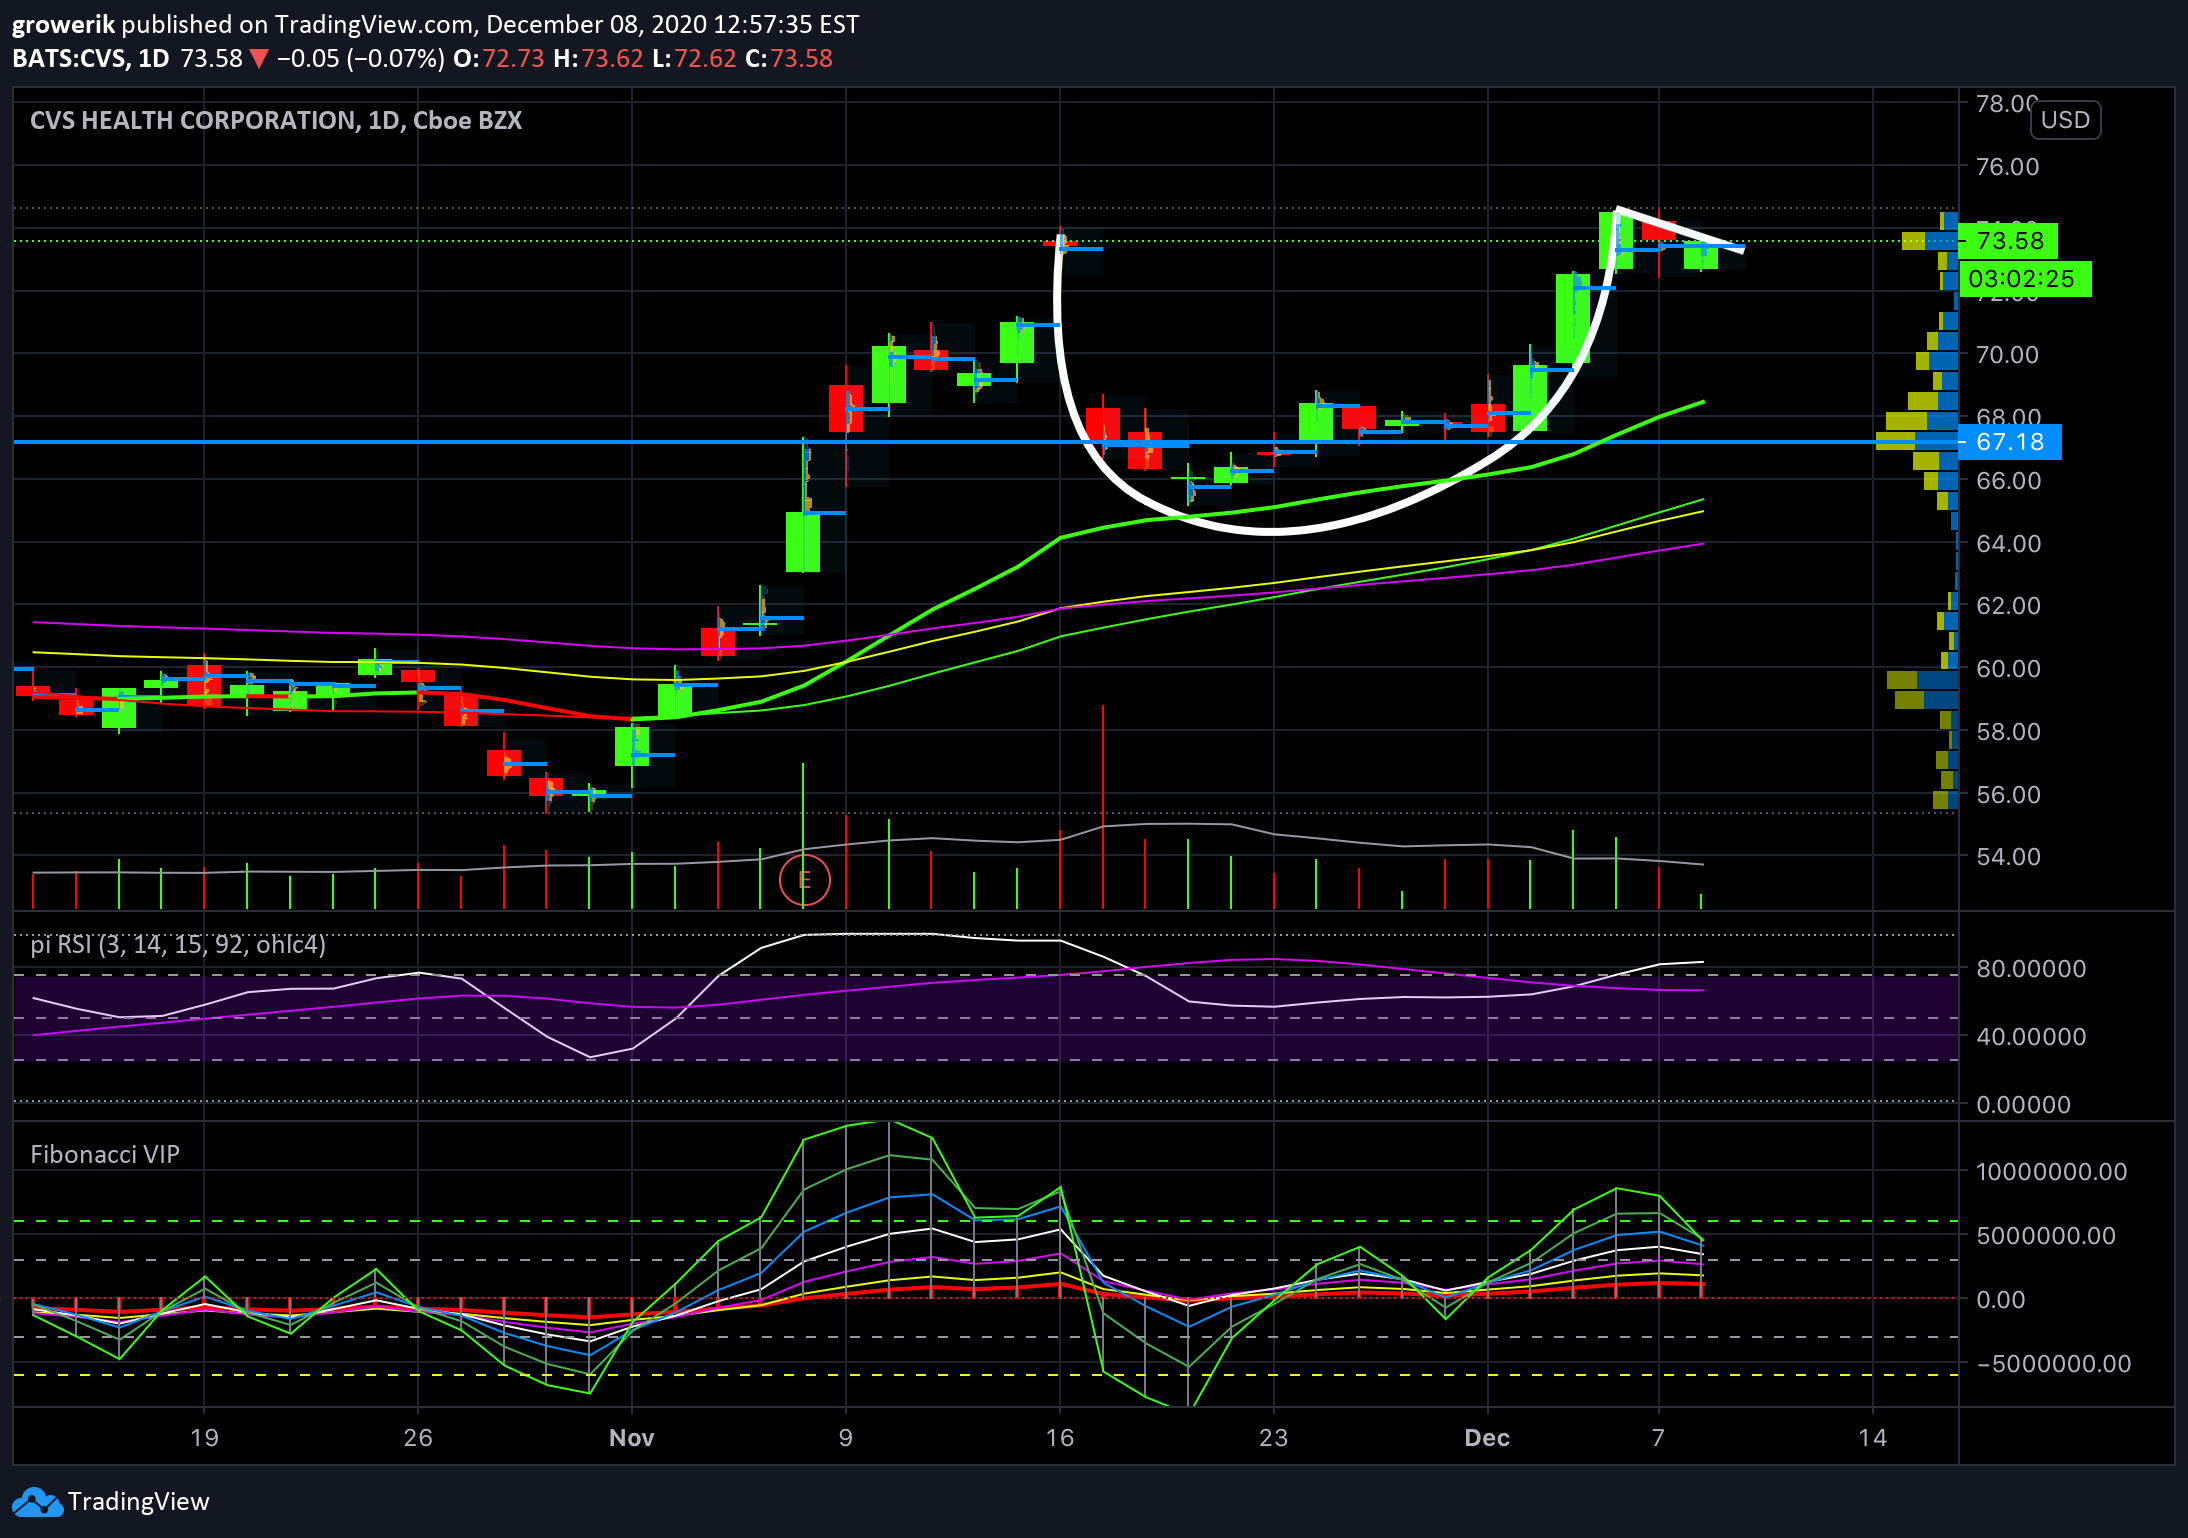The width and height of the screenshot is (2188, 1538).
Task: Click the TradingView cloud logo icon
Action: 36,1502
